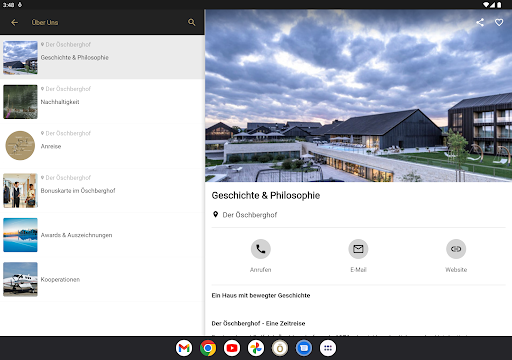The image size is (512, 360).
Task: Open YouTube from the dock
Action: (x=232, y=348)
